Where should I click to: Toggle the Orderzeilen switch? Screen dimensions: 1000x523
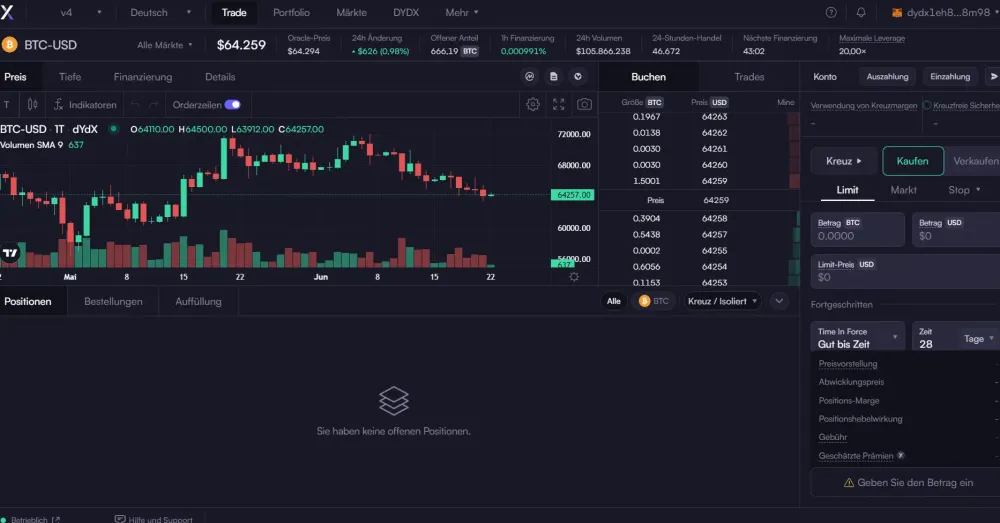click(x=232, y=105)
